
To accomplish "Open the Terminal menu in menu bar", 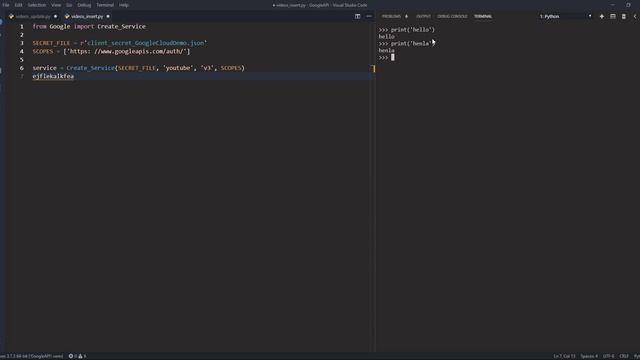I will pyautogui.click(x=105, y=5).
